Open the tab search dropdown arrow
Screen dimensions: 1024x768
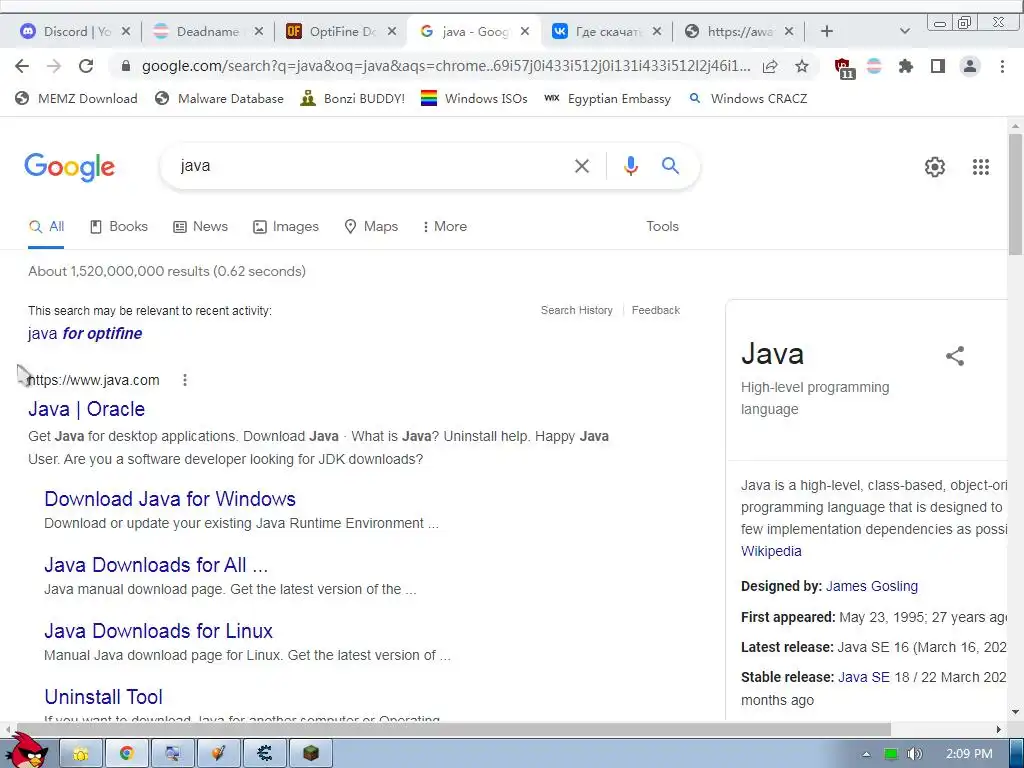point(904,31)
